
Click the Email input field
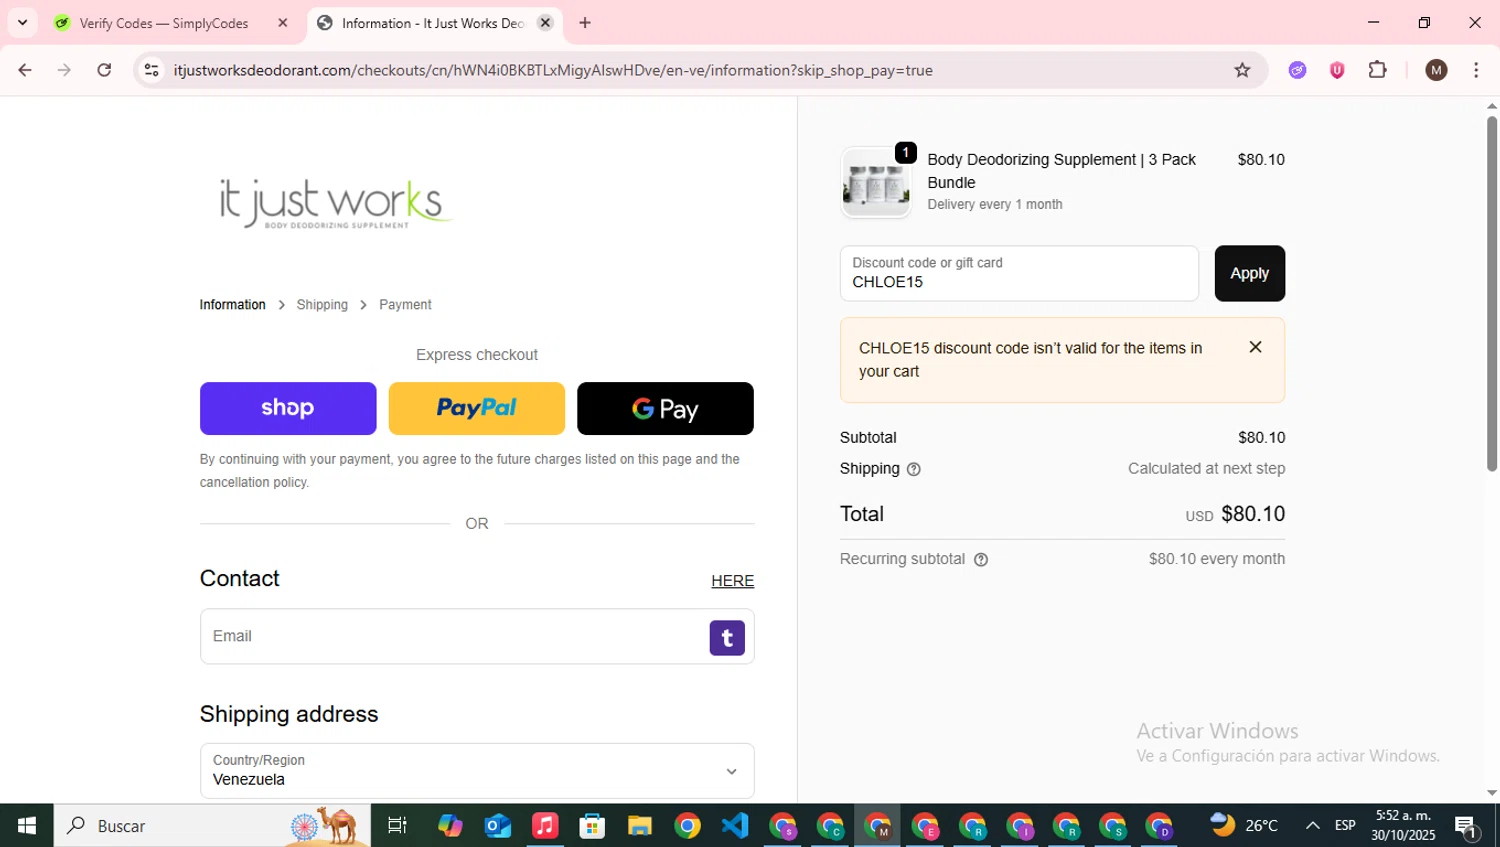[477, 636]
